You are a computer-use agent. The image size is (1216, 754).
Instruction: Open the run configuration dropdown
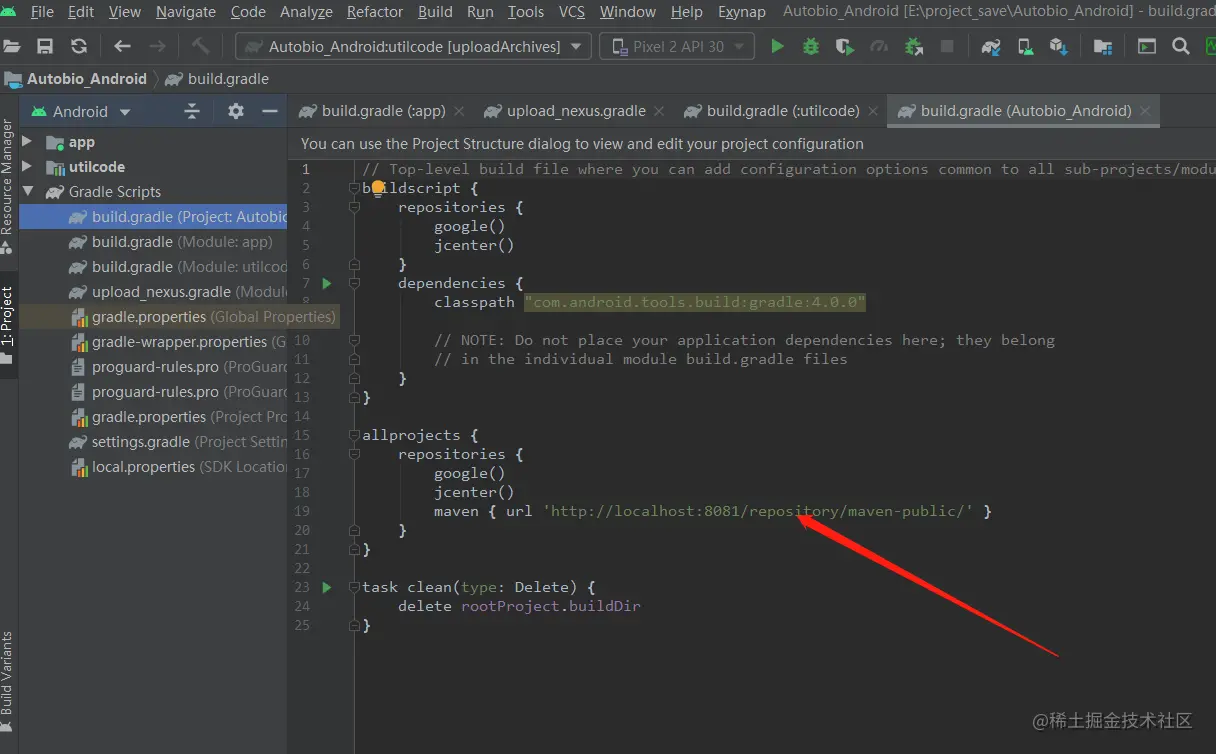point(412,46)
